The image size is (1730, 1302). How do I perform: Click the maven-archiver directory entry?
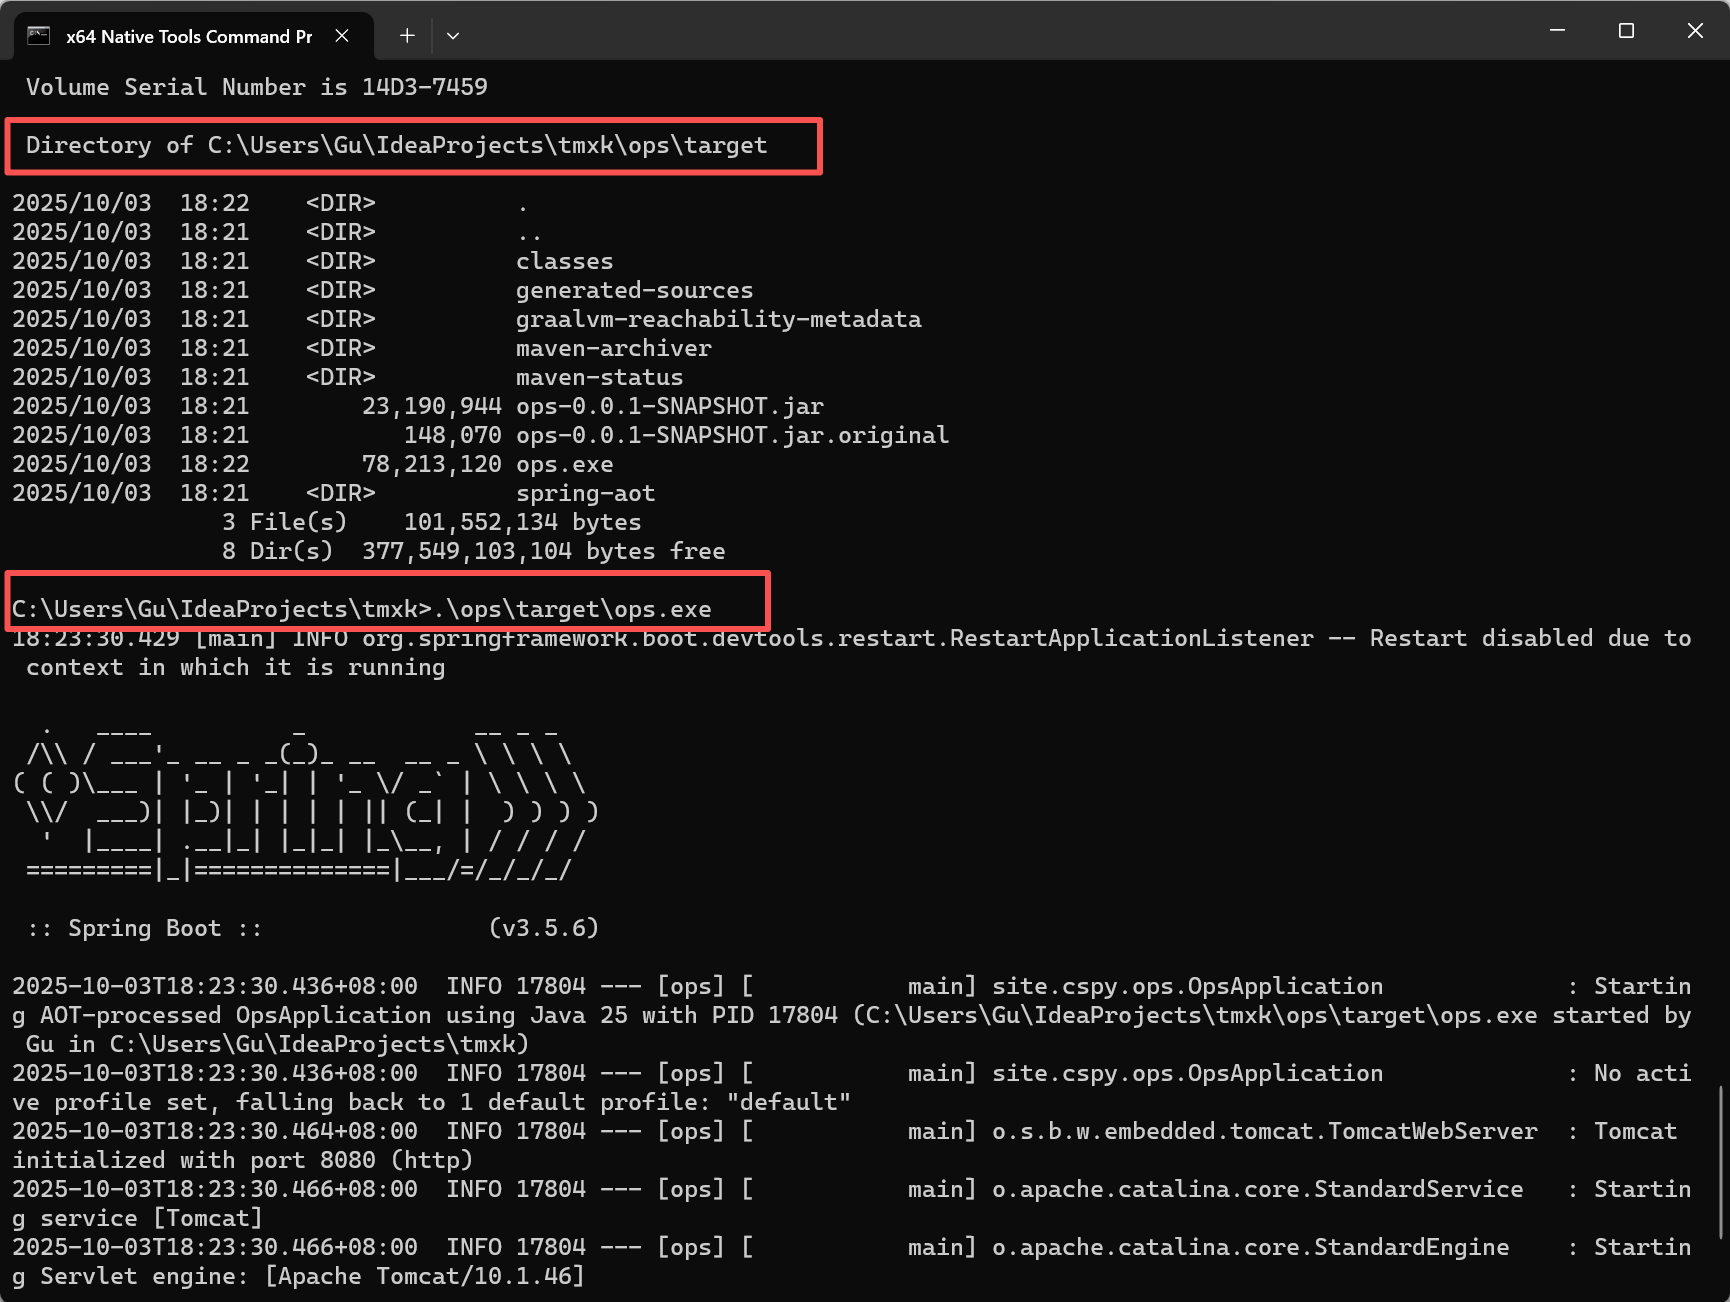(613, 347)
